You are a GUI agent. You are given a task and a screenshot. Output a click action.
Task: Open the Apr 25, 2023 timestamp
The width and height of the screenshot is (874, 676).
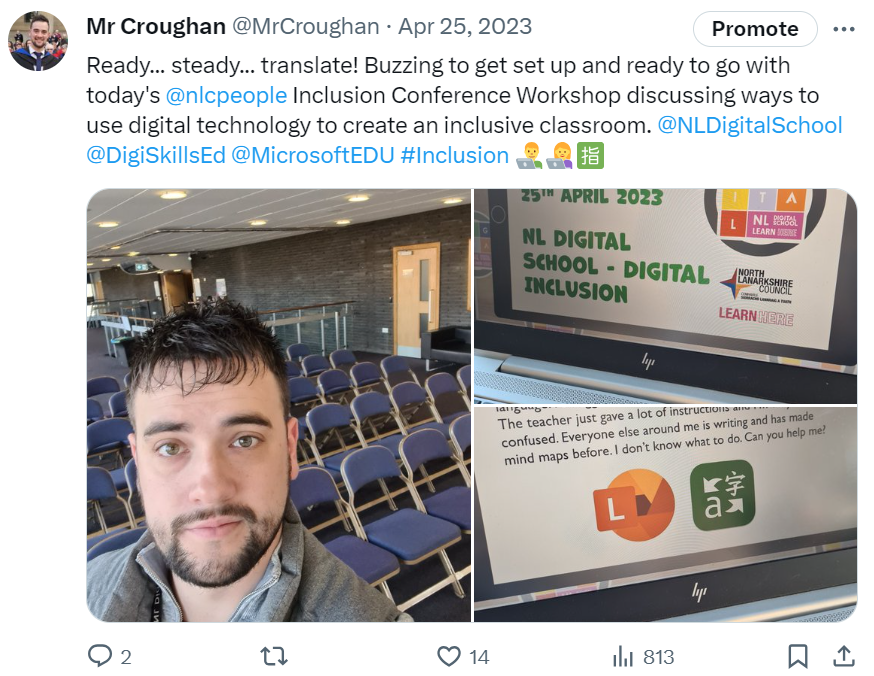pos(465,26)
